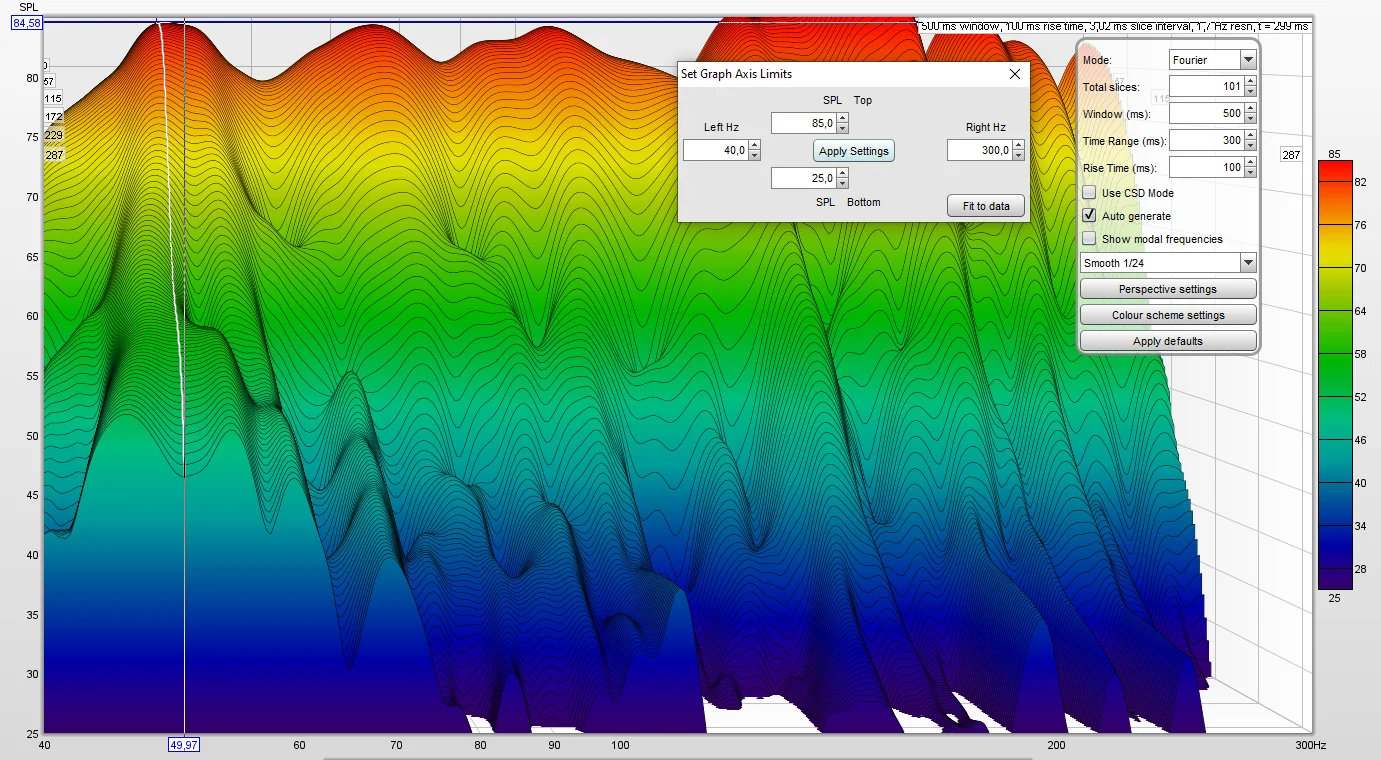Click the SPL Top field showing 85,0
Viewport: 1381px width, 760px height.
pos(804,123)
